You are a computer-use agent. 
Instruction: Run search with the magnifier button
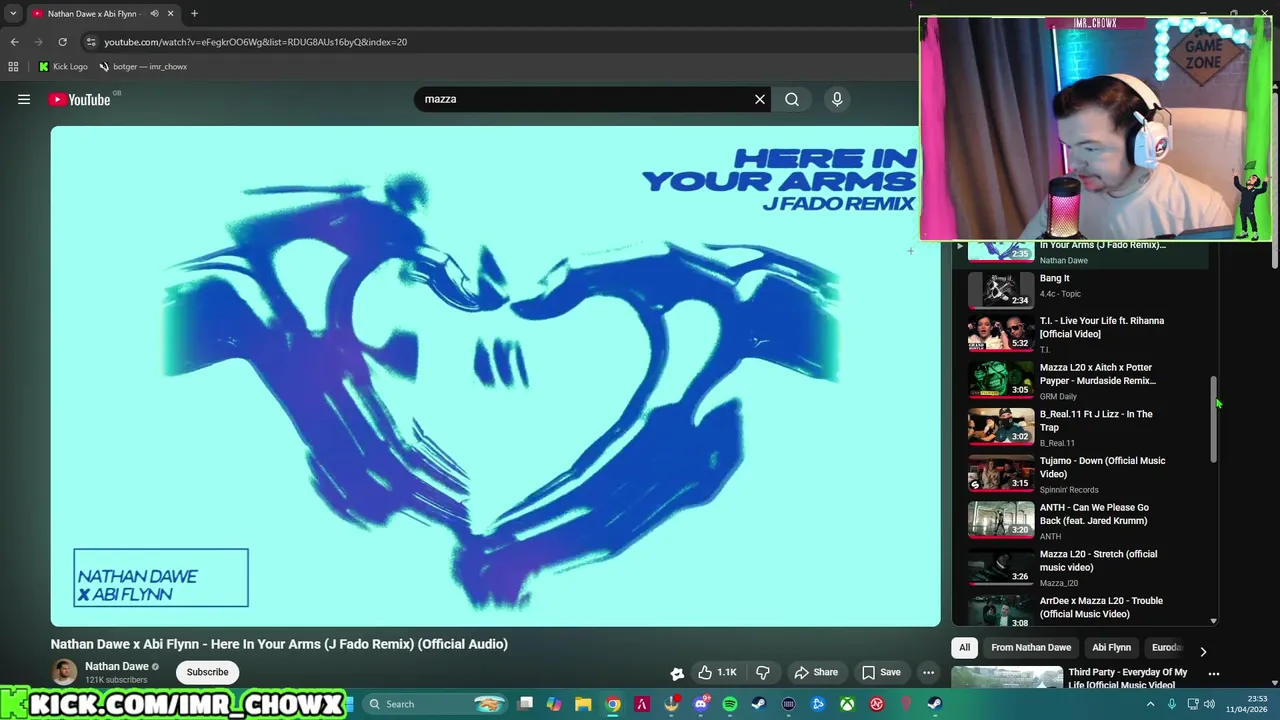792,99
